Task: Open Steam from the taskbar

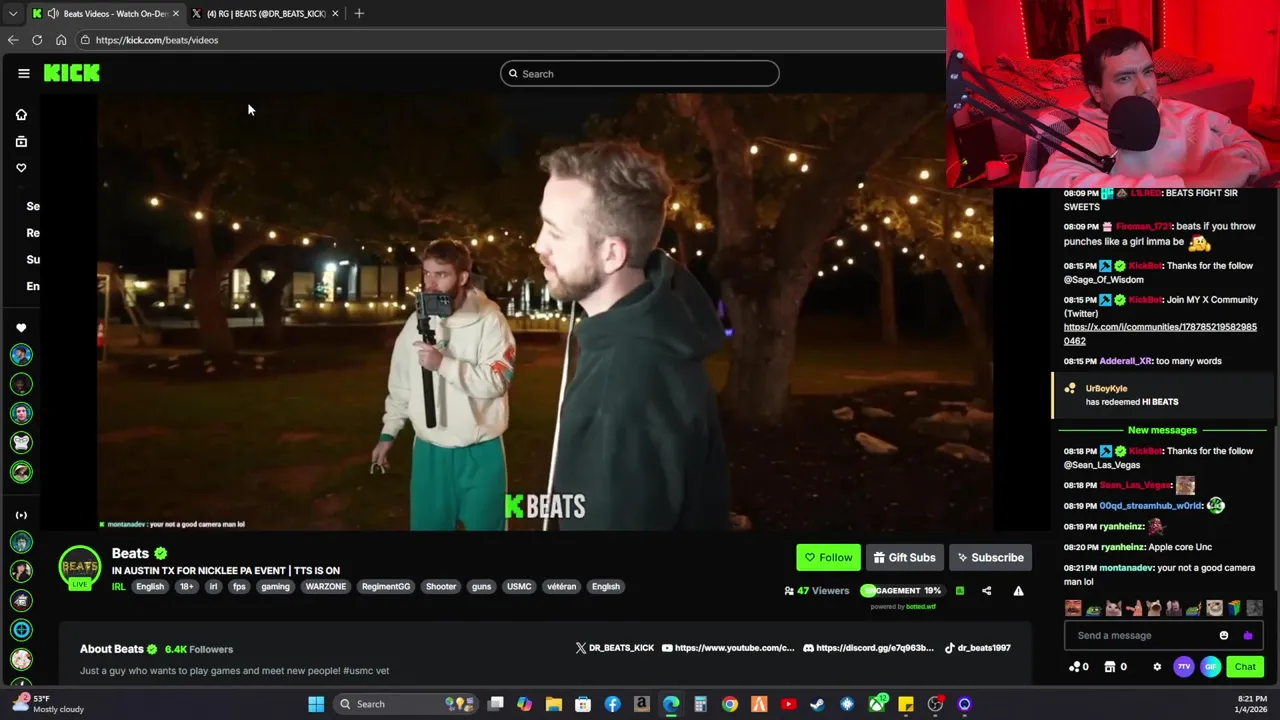Action: coord(817,704)
